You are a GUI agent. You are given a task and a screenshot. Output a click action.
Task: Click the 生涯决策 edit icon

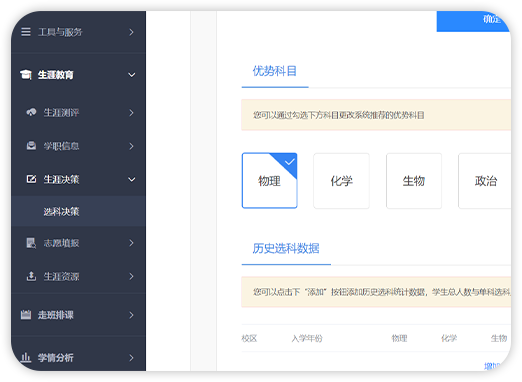[x=31, y=179]
